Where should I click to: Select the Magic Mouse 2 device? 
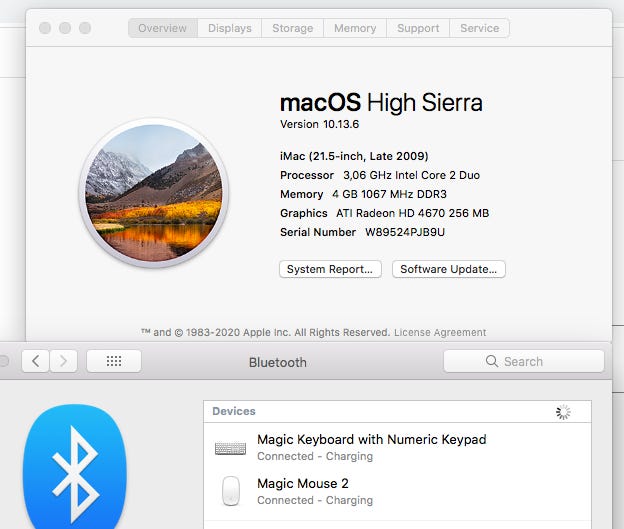point(397,491)
